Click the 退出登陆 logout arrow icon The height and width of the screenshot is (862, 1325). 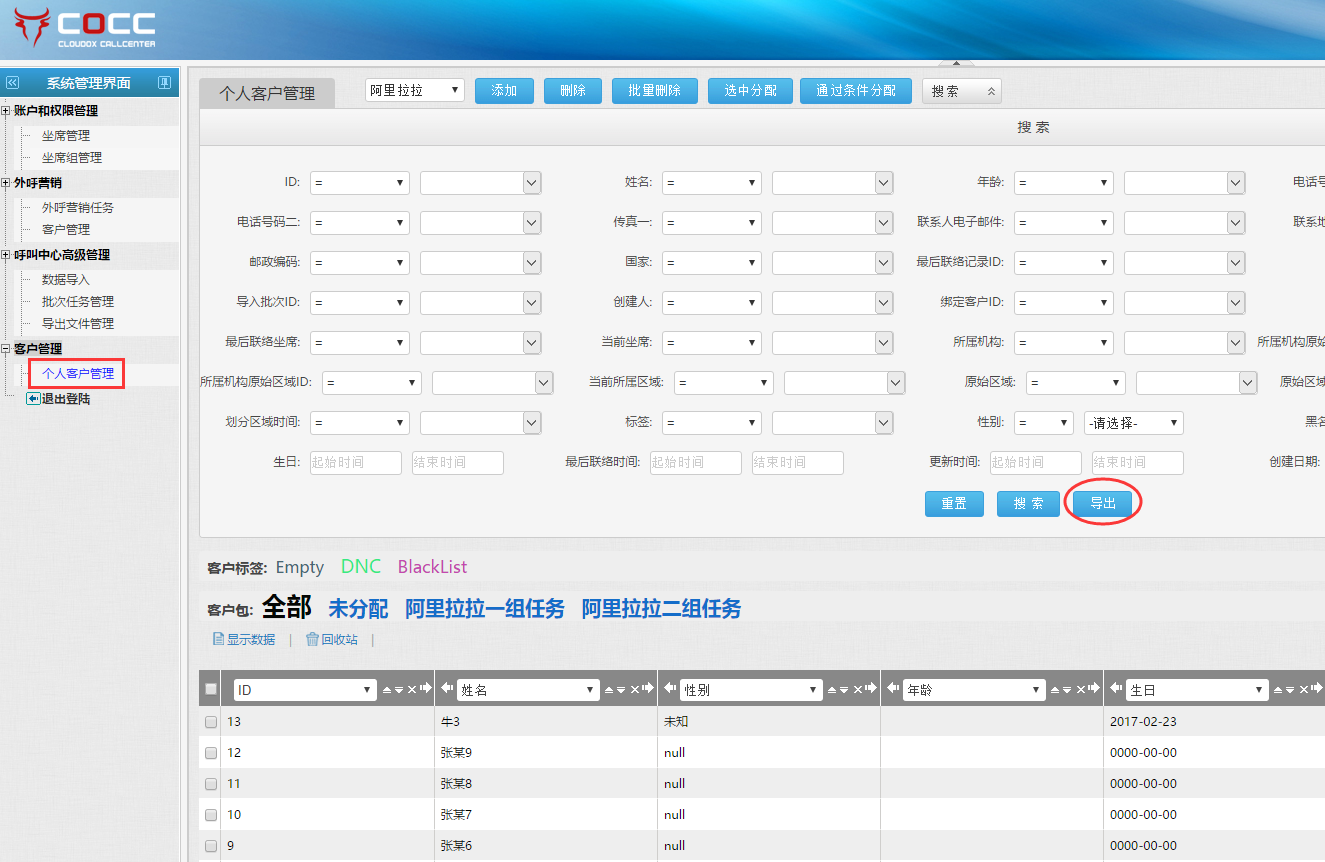[33, 398]
